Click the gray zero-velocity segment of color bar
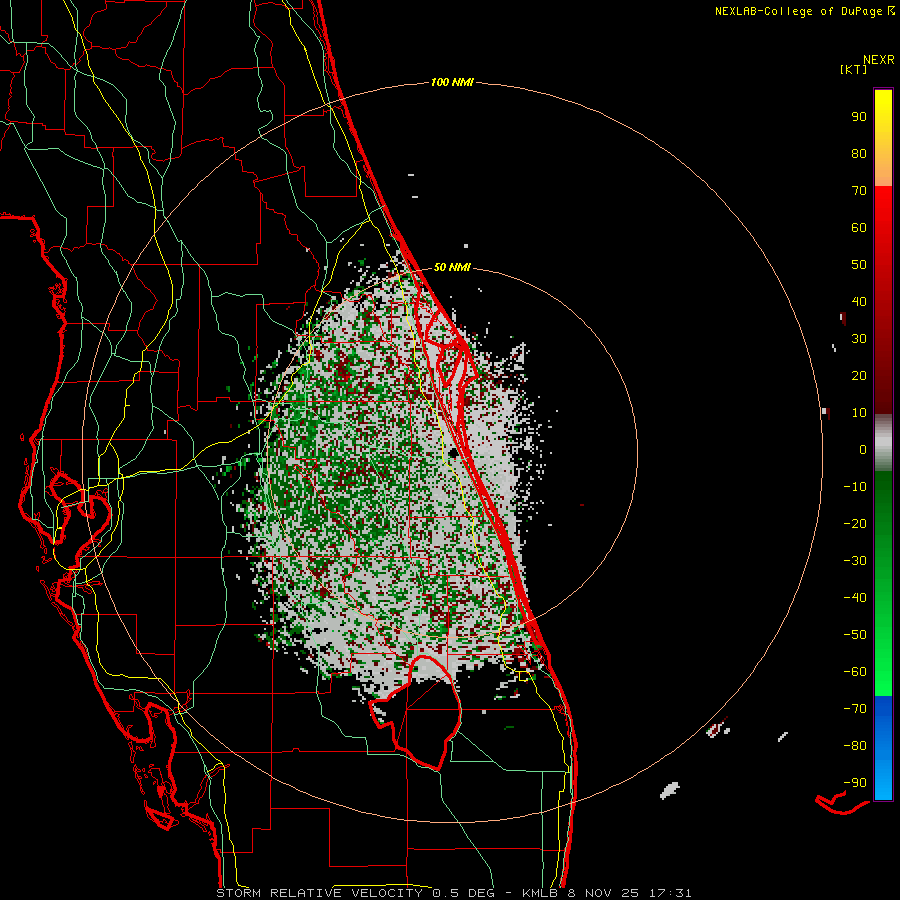 click(883, 443)
